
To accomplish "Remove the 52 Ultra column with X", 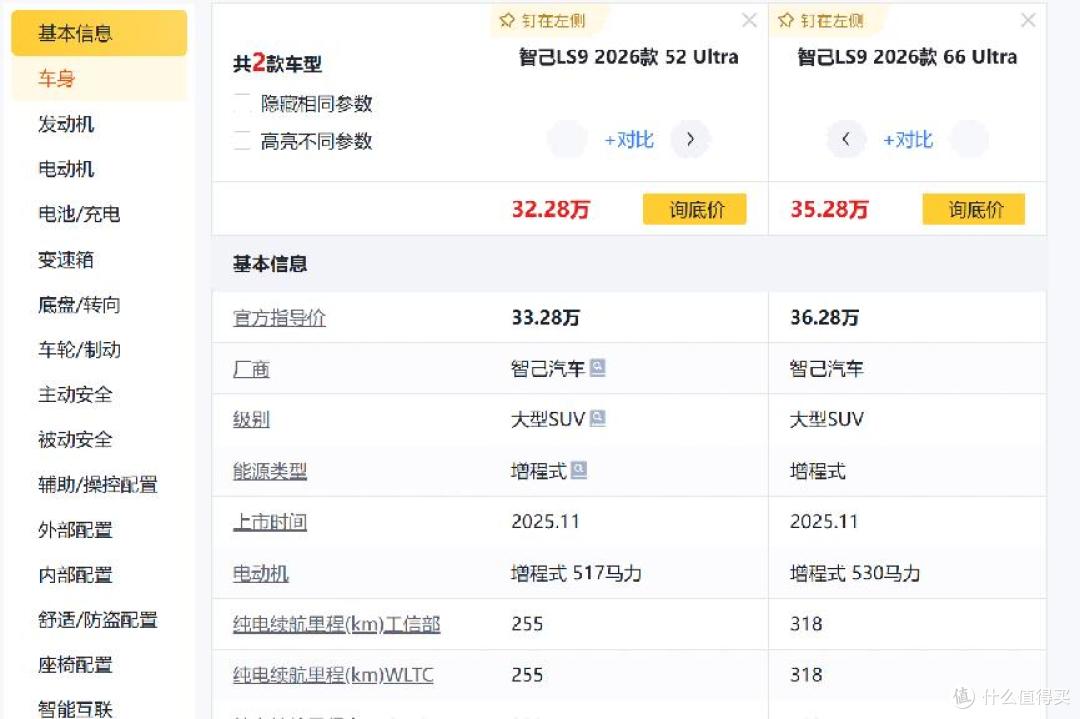I will click(x=749, y=21).
